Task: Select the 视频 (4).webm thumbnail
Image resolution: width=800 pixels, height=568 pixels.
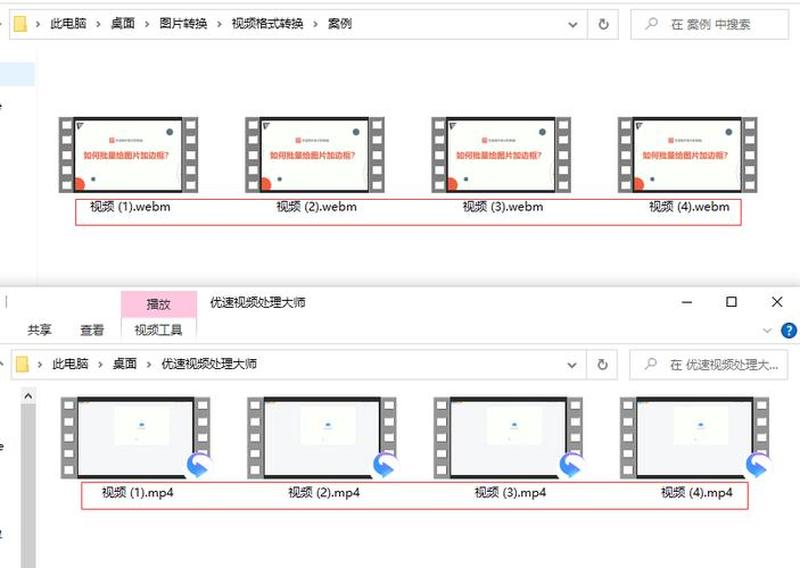Action: click(687, 155)
